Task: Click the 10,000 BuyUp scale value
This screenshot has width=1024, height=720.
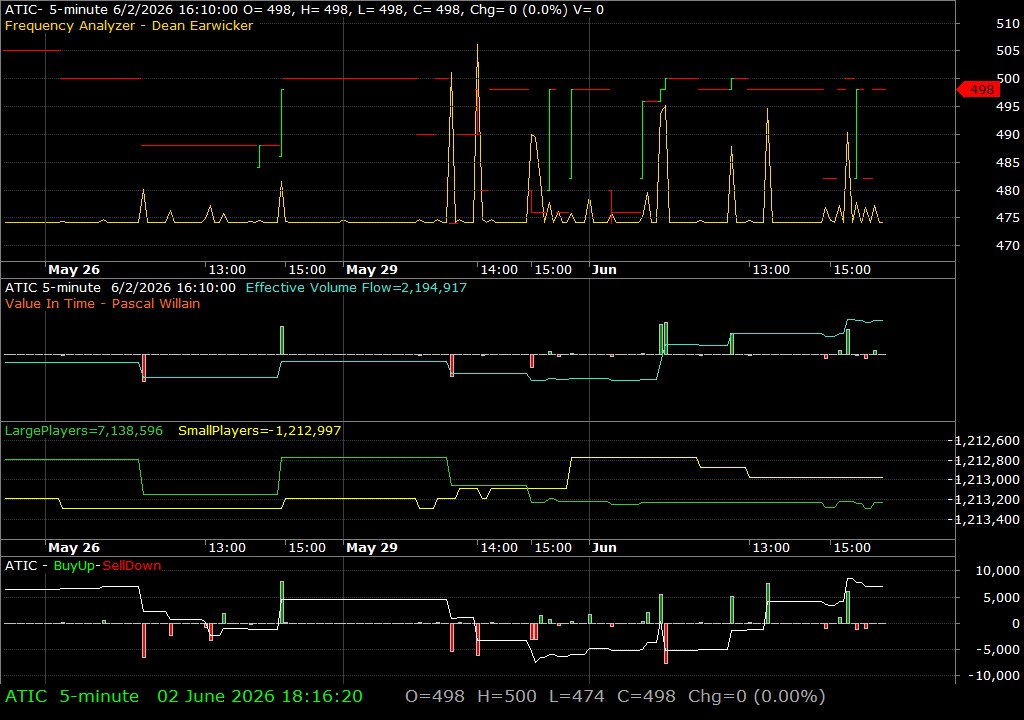Action: point(997,571)
